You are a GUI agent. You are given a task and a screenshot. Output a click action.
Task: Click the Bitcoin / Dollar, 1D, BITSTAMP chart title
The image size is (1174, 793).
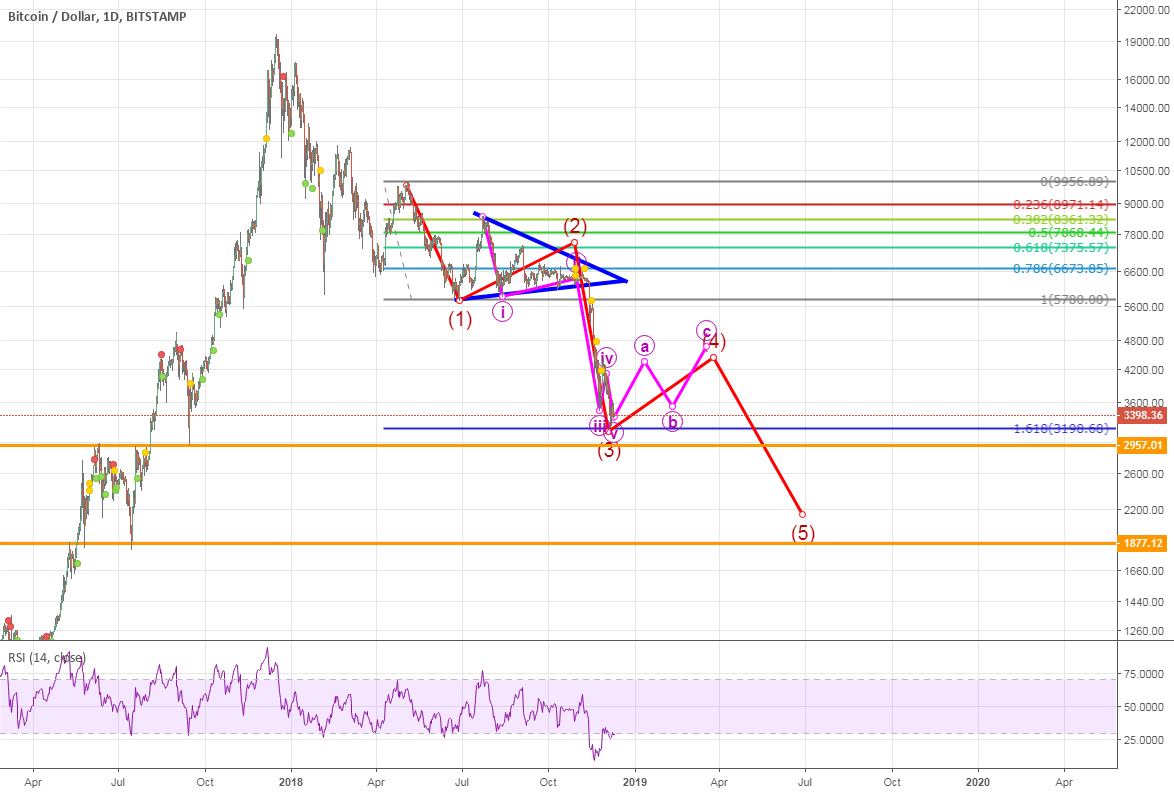point(96,17)
